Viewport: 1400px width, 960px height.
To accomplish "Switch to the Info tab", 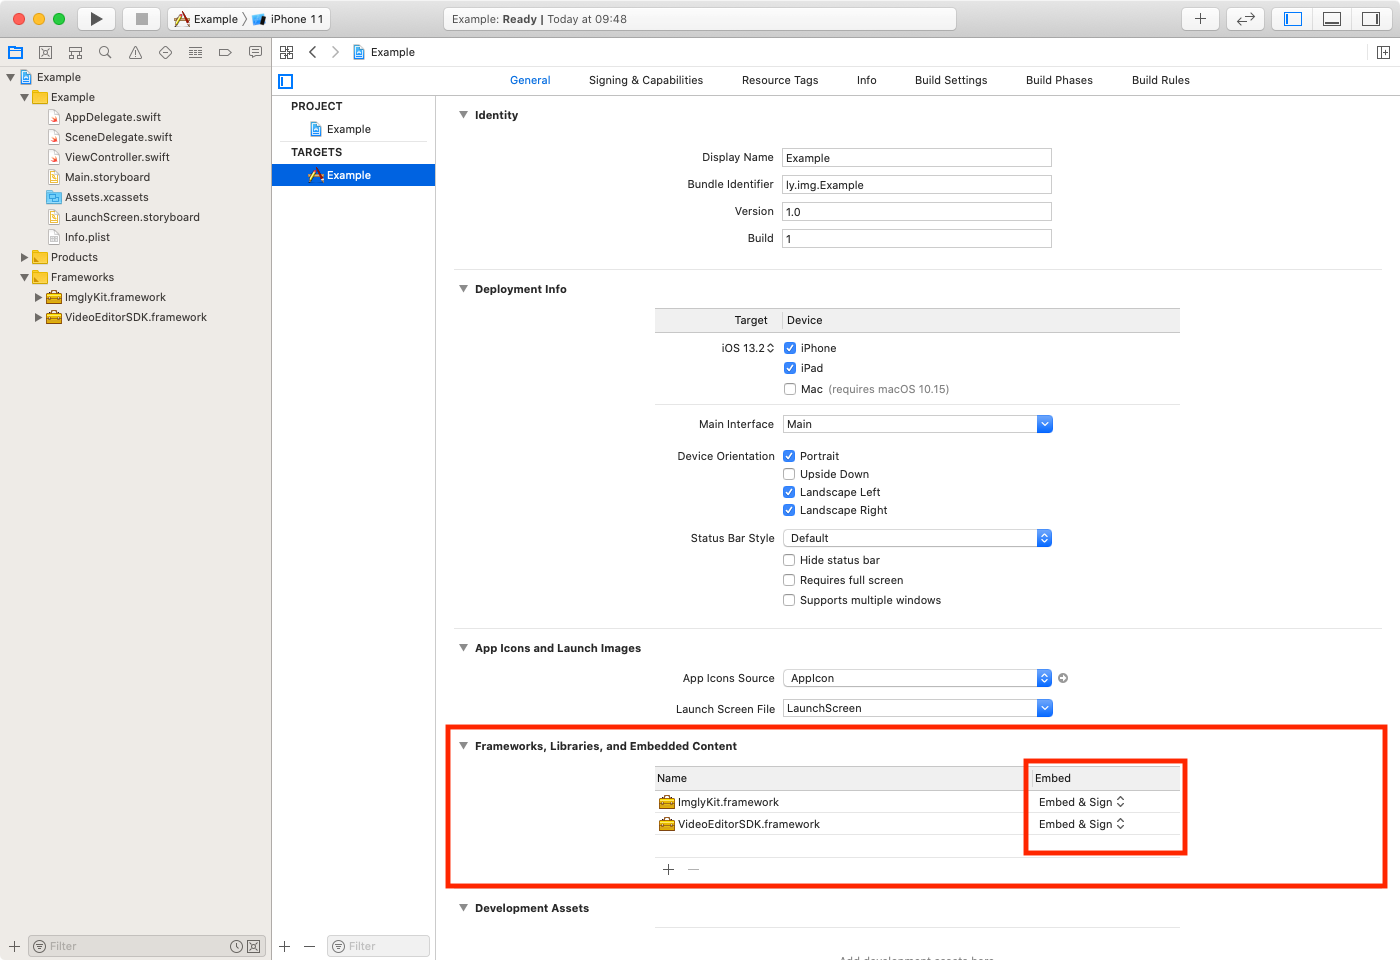I will click(867, 80).
